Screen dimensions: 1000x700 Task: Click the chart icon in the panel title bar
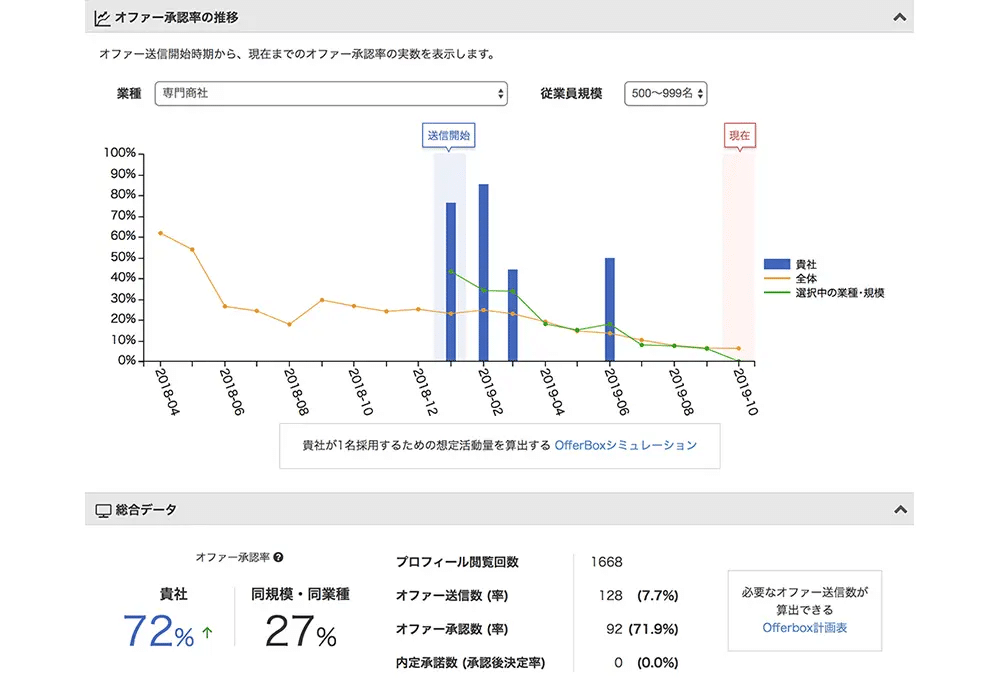click(101, 17)
